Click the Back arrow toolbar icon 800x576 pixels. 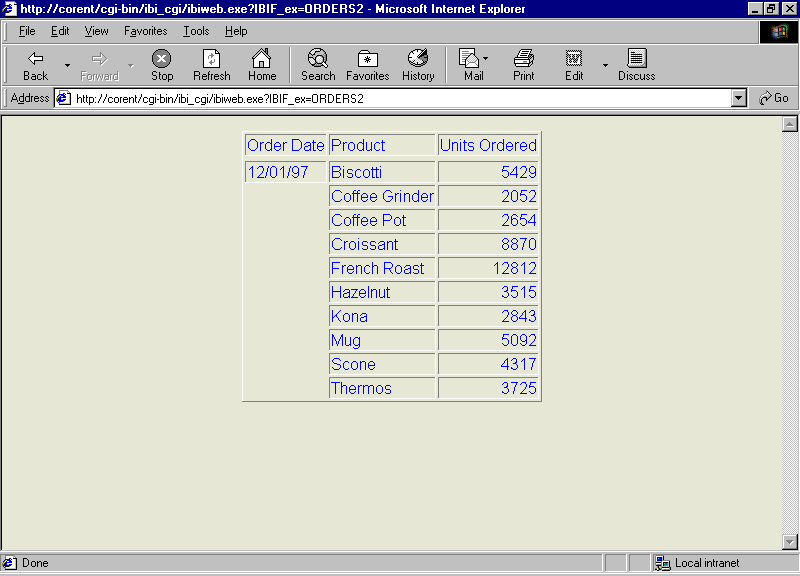pyautogui.click(x=35, y=59)
